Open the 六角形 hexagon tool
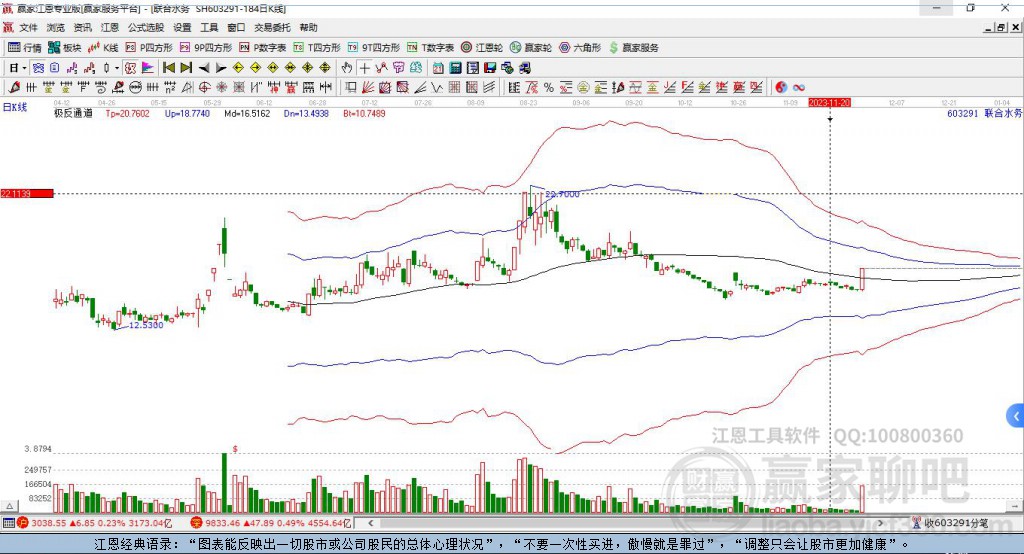This screenshot has height=554, width=1024. 580,48
